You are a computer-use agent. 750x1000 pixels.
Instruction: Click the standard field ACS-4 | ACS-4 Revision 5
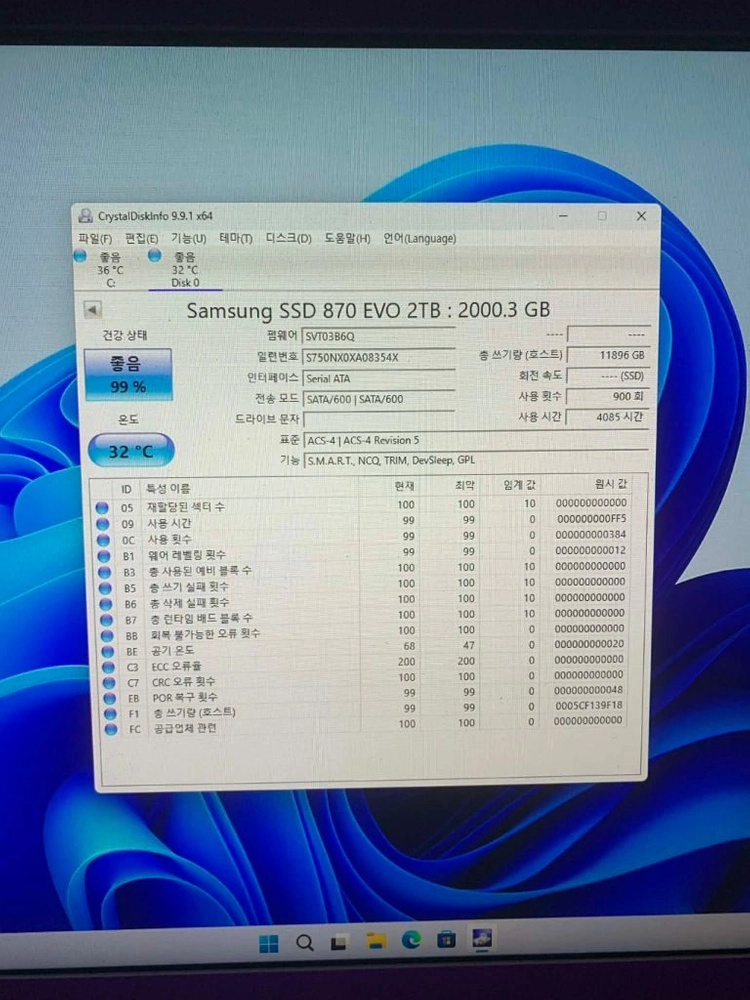(x=476, y=441)
